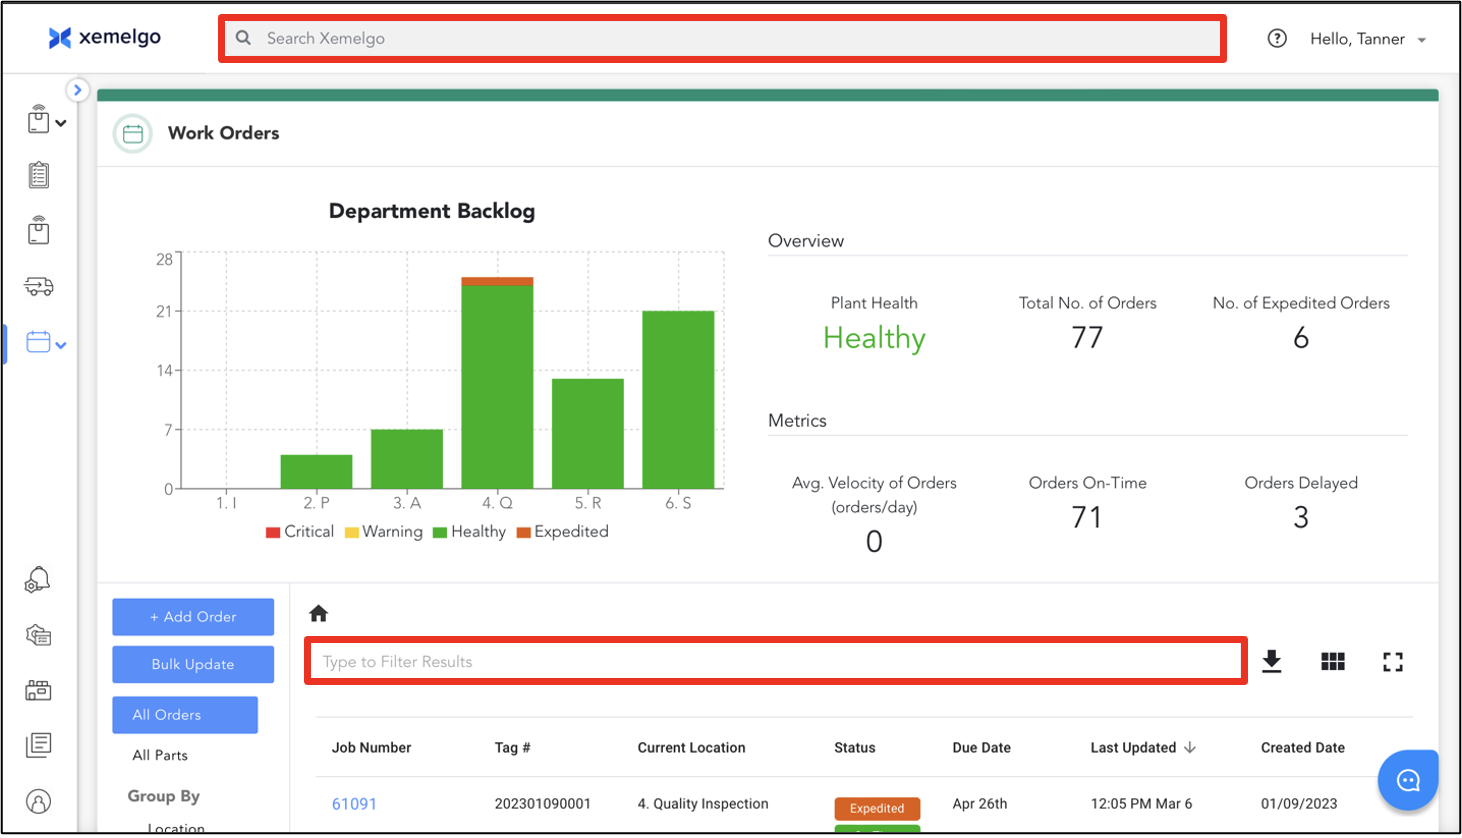The width and height of the screenshot is (1462, 838).
Task: Toggle the Warning legend entry
Action: [x=383, y=532]
